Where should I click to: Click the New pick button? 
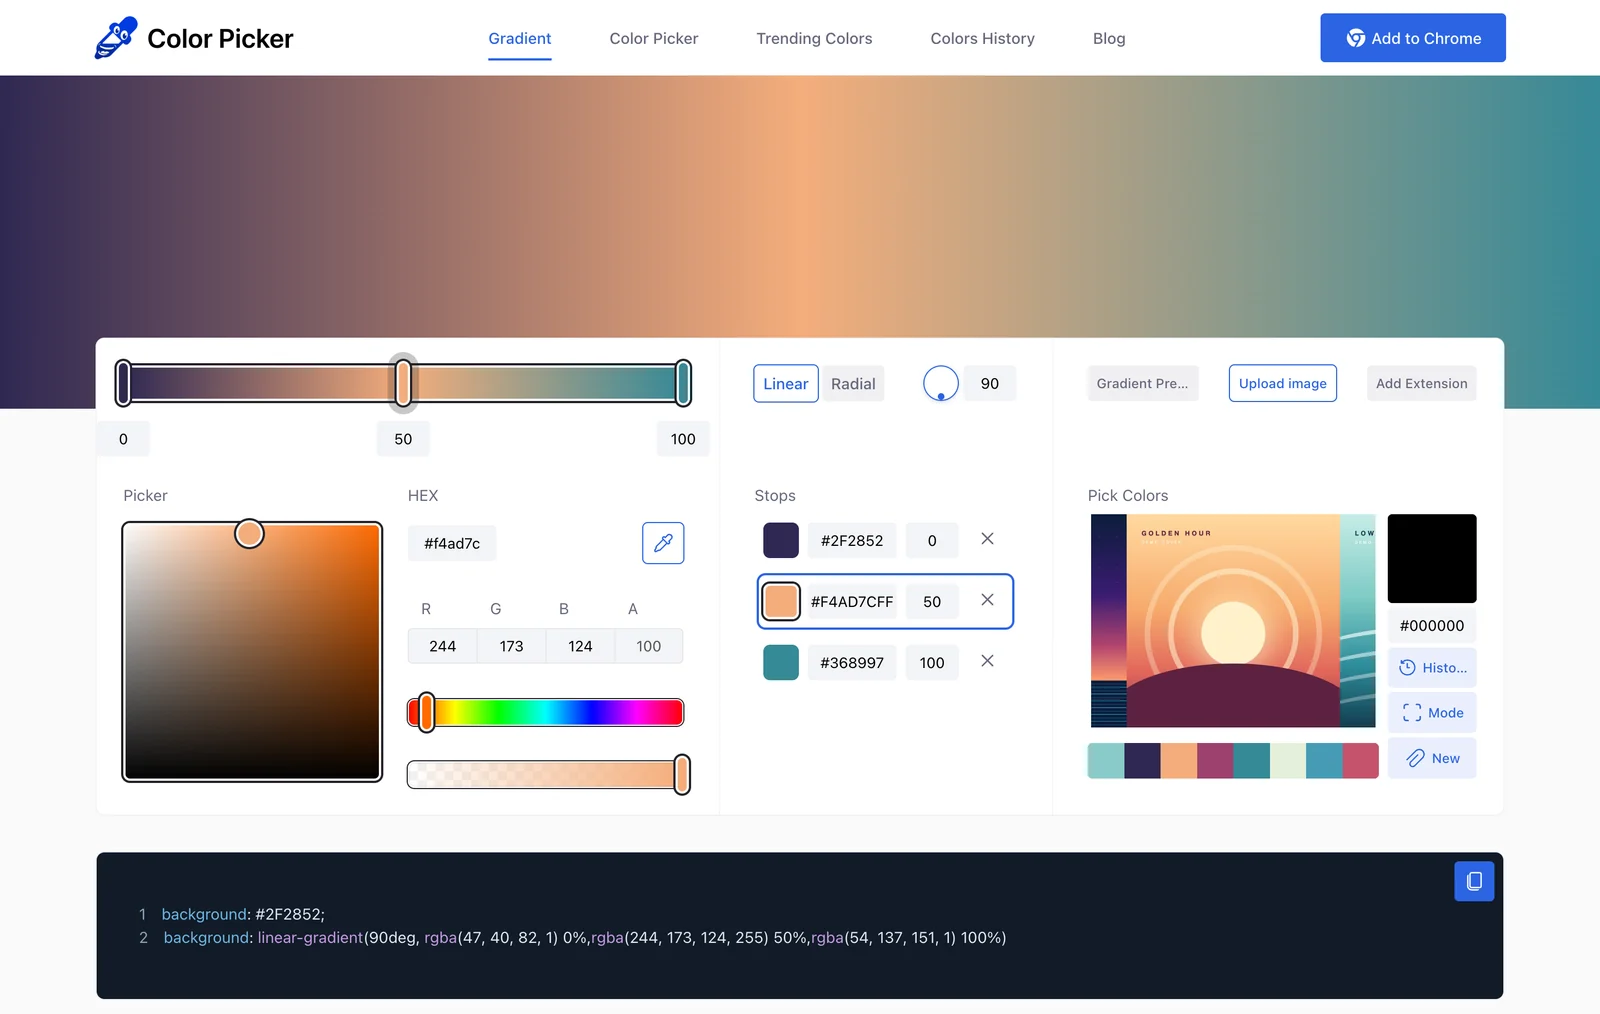(1432, 758)
